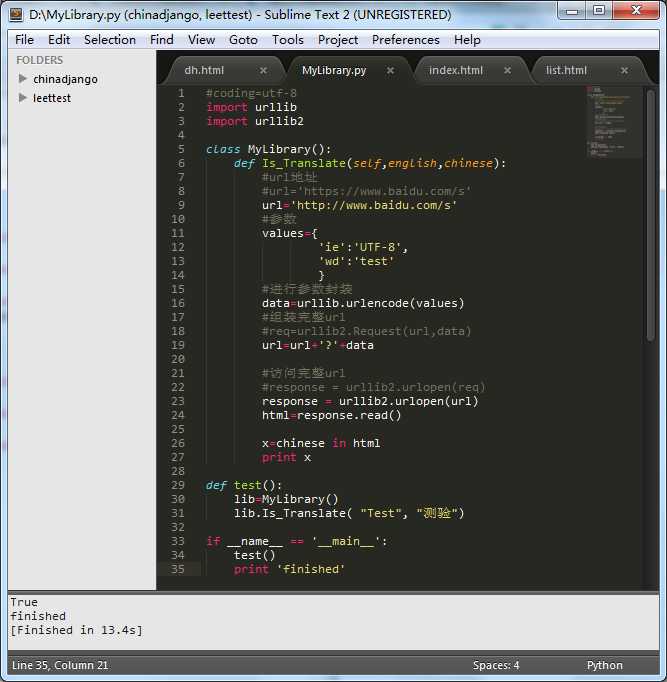
Task: Open the Edit menu
Action: click(x=59, y=40)
